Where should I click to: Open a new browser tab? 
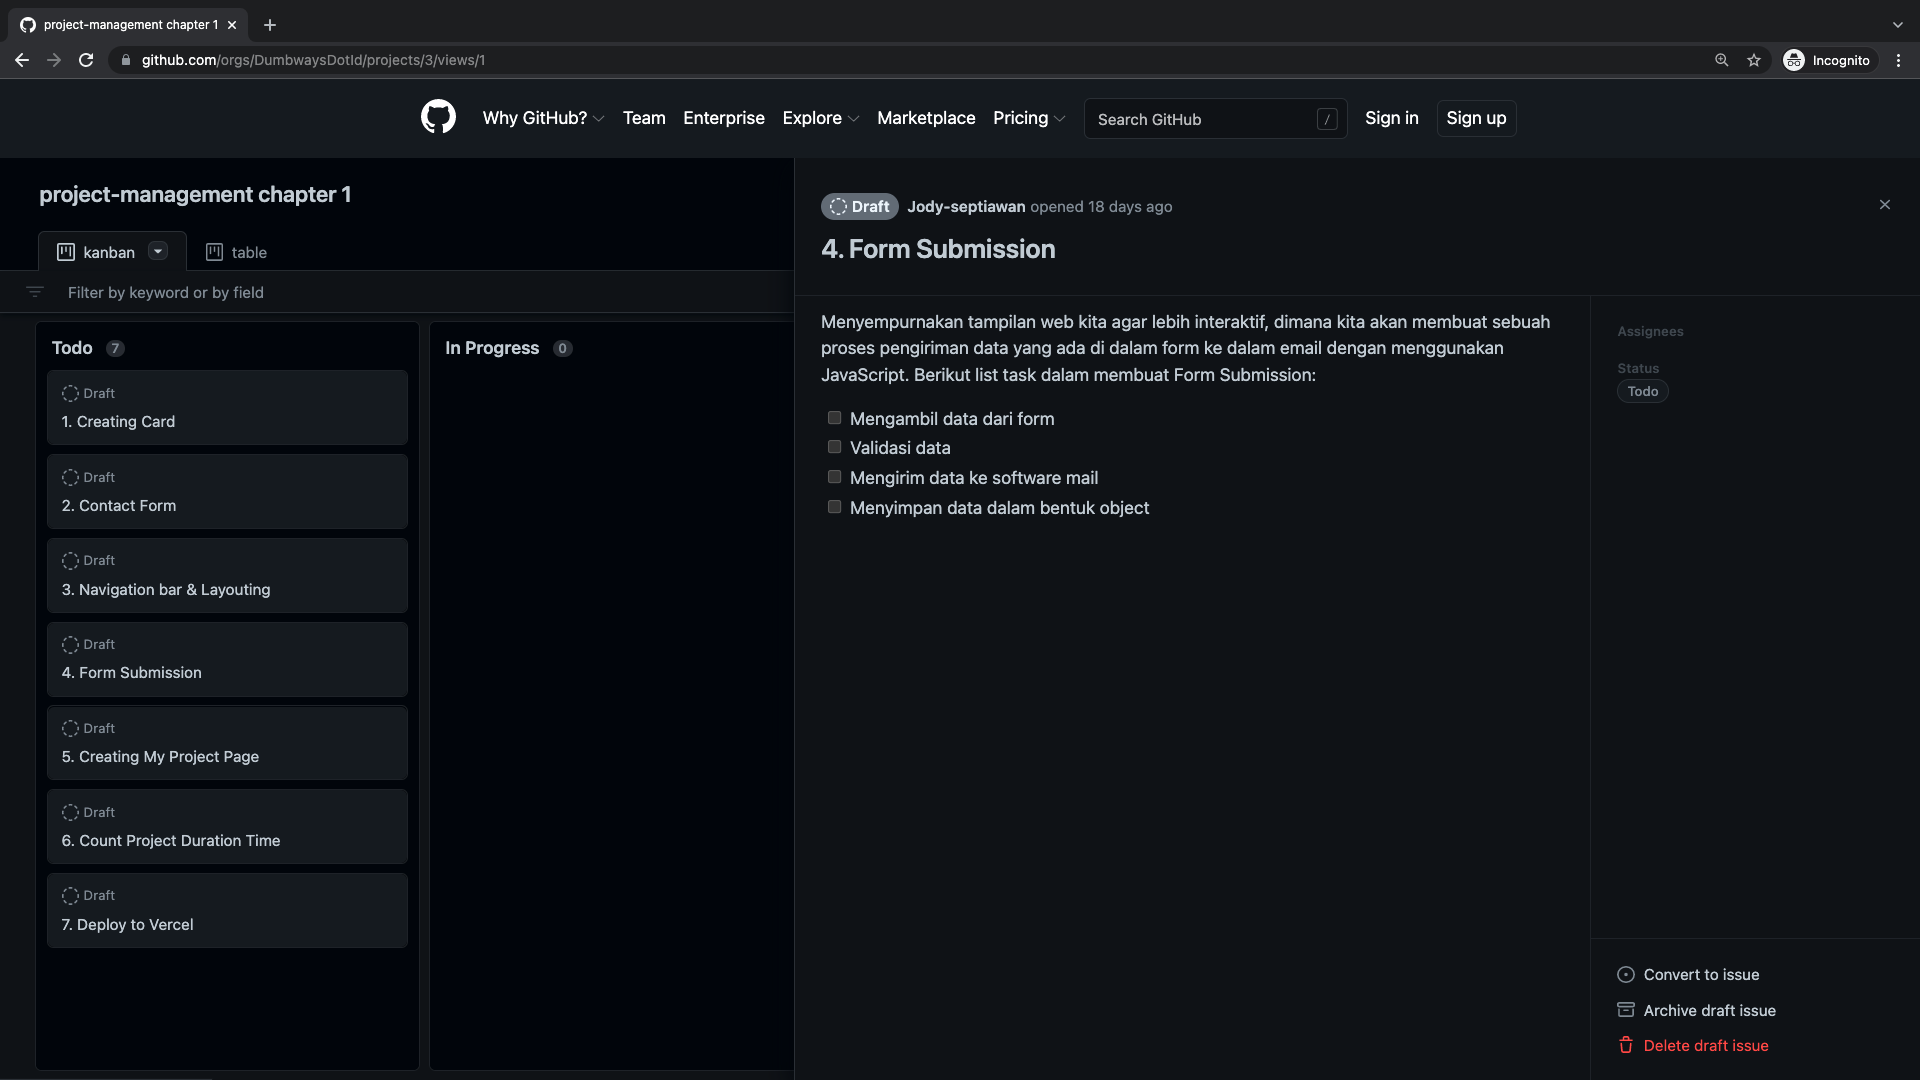click(270, 25)
